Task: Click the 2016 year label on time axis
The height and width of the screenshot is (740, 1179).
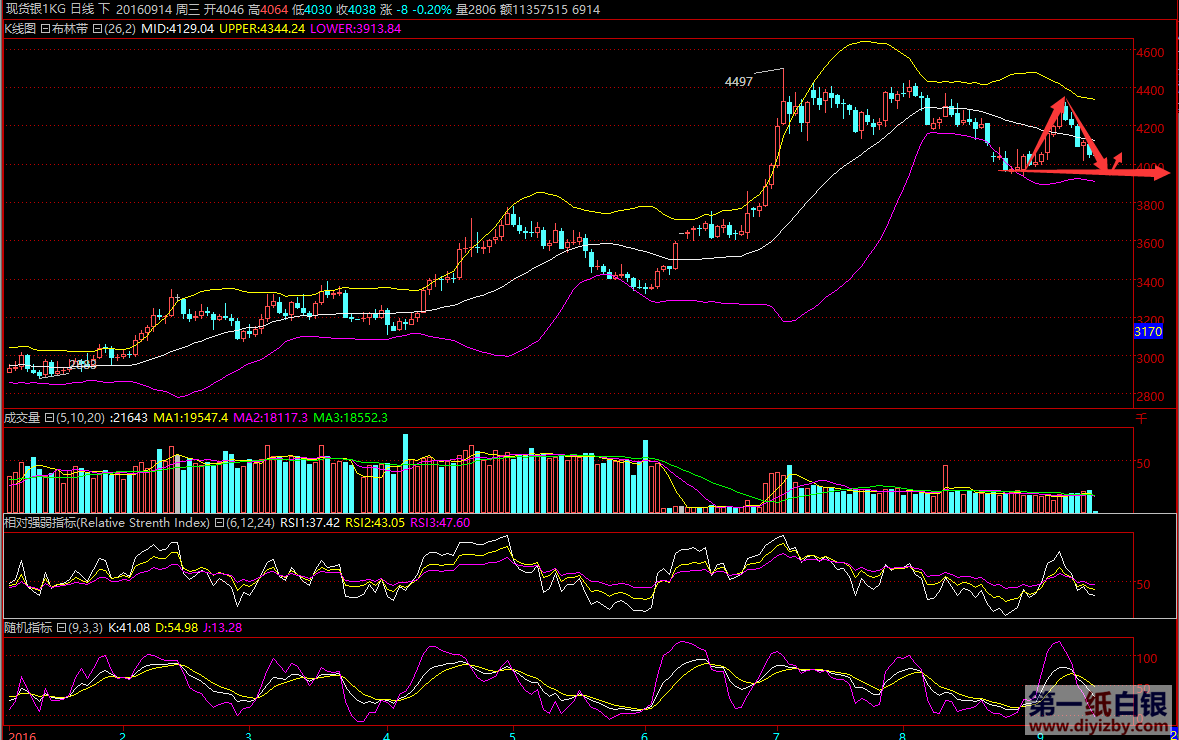Action: click(x=20, y=733)
